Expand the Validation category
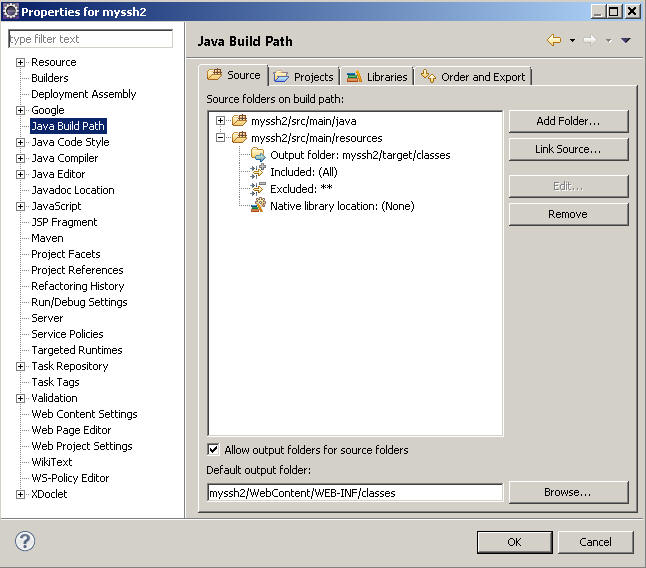The image size is (646, 568). pos(20,398)
